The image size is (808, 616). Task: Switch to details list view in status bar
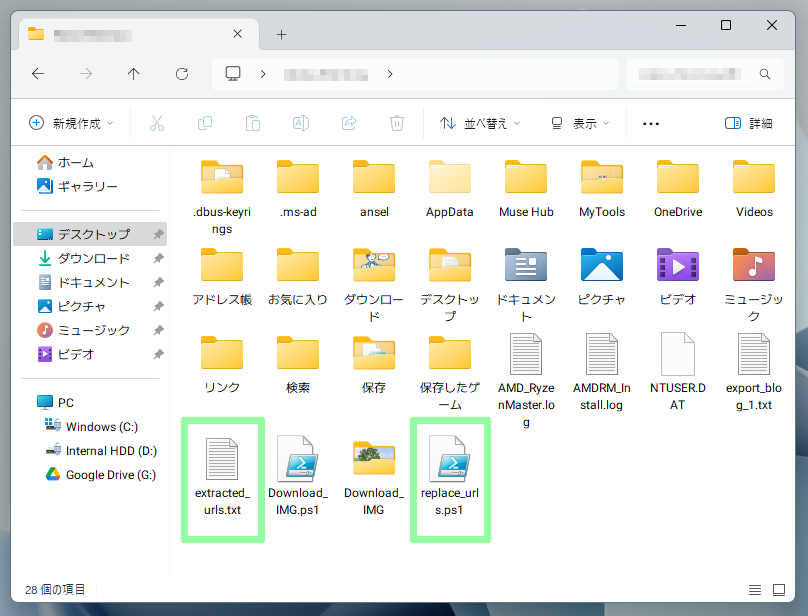click(754, 590)
